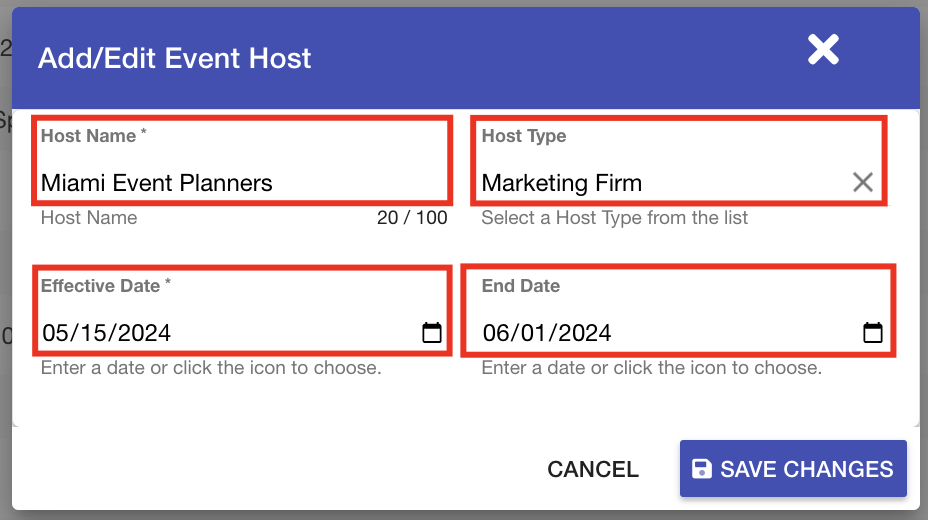The image size is (928, 520).
Task: Click the Add/Edit Event Host dialog title
Action: [x=175, y=59]
